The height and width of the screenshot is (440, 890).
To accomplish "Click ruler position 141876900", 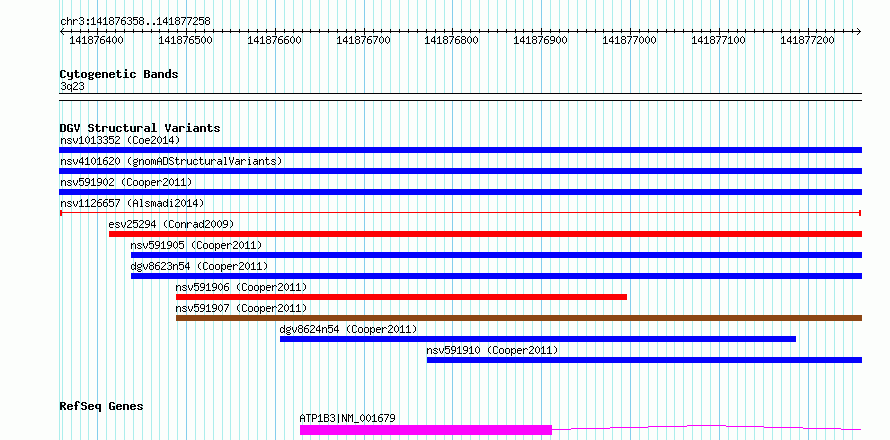I will click(540, 40).
